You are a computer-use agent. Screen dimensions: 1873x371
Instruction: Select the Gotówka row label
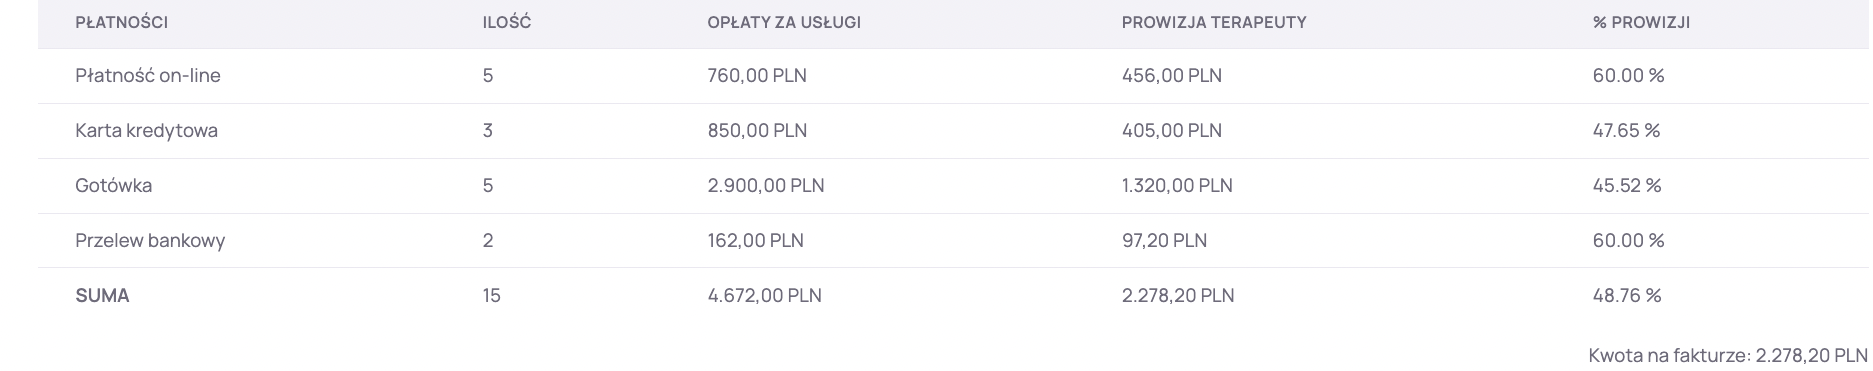(113, 185)
